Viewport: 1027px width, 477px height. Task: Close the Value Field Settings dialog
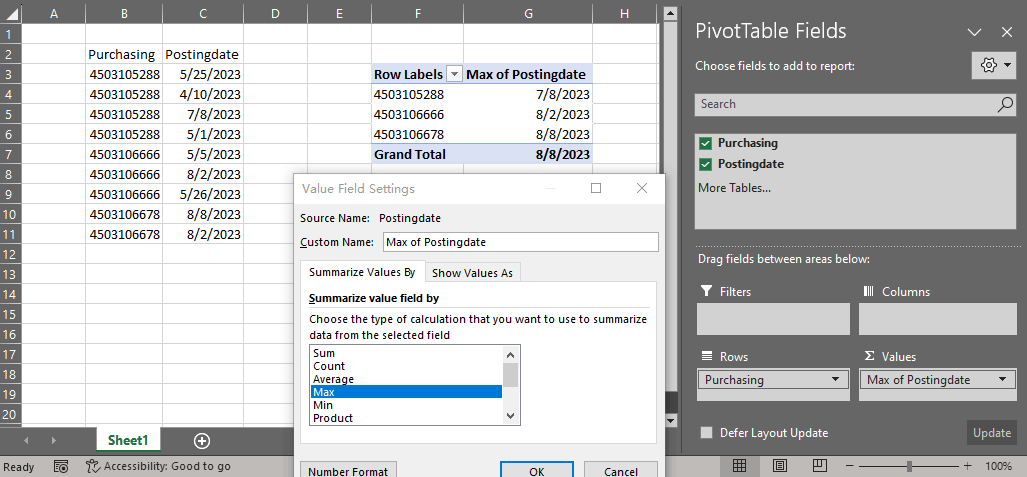[x=642, y=189]
